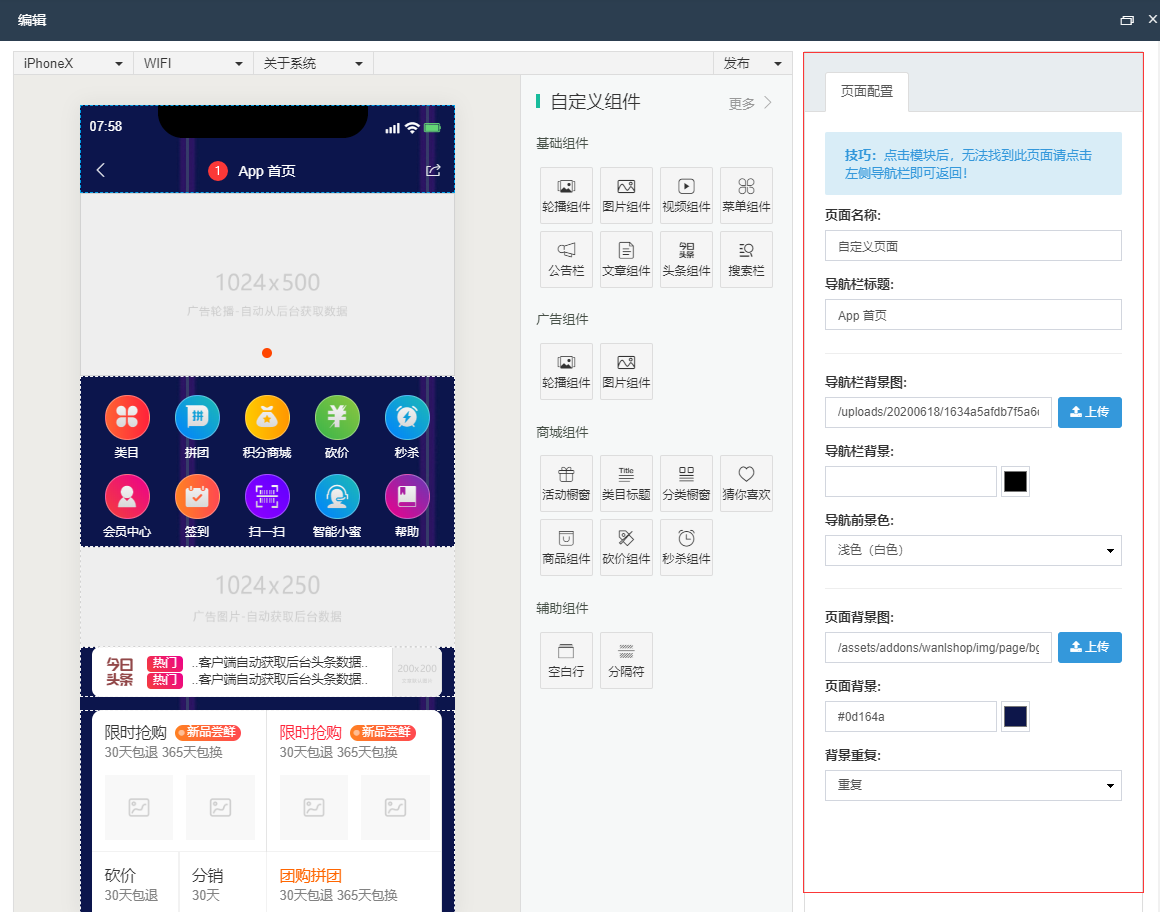Add the 视频组件 video component

click(x=686, y=195)
